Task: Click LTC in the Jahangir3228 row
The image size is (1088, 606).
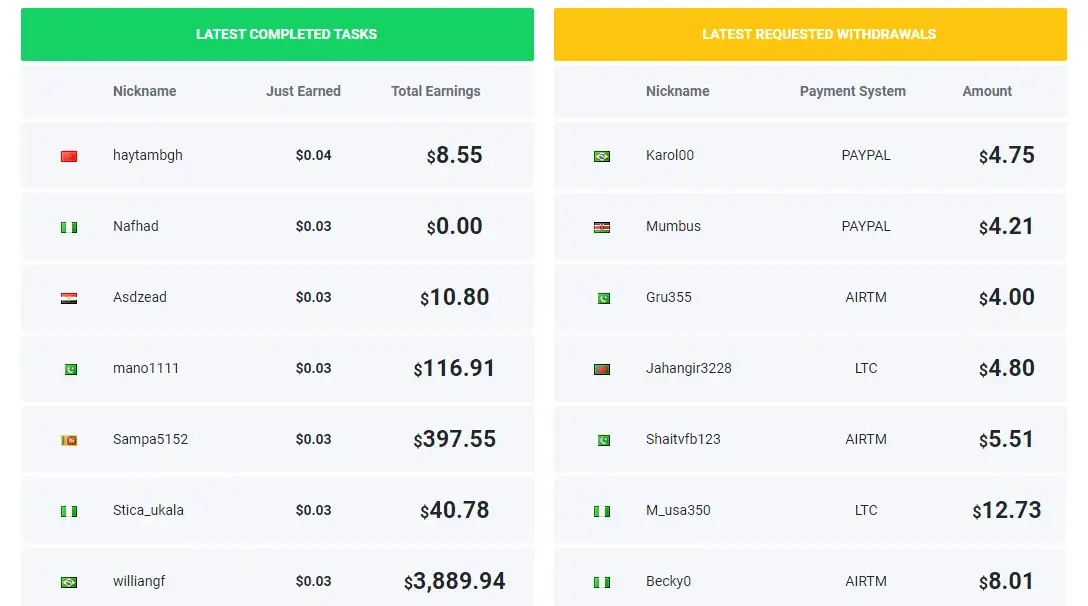Action: 866,368
